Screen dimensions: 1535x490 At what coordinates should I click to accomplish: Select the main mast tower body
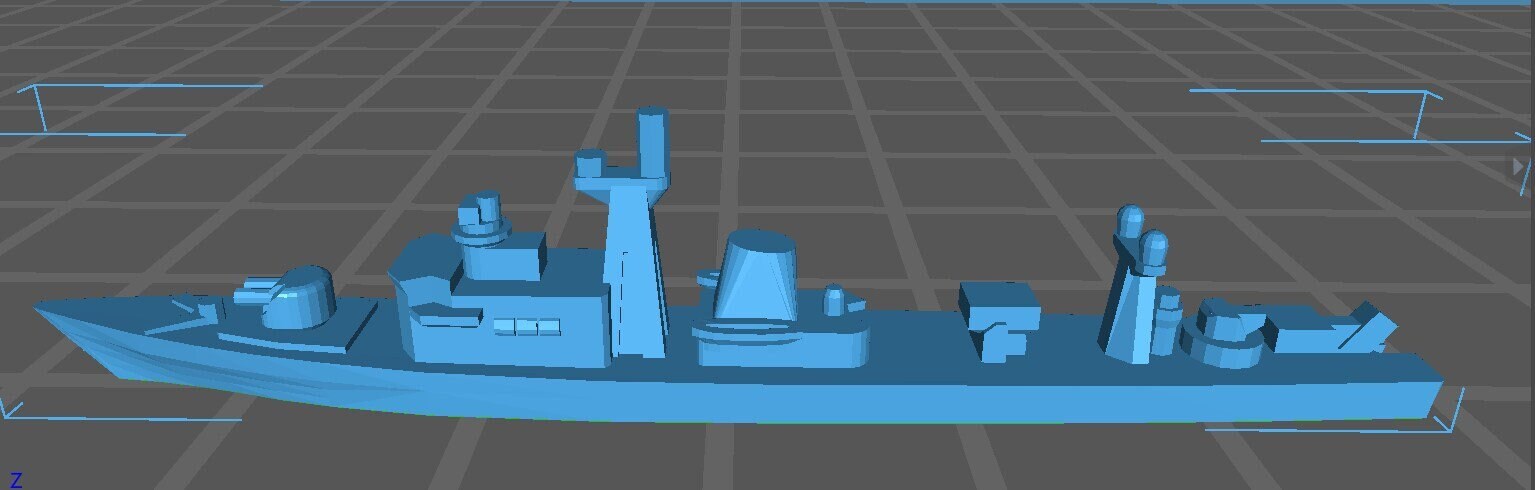634,270
